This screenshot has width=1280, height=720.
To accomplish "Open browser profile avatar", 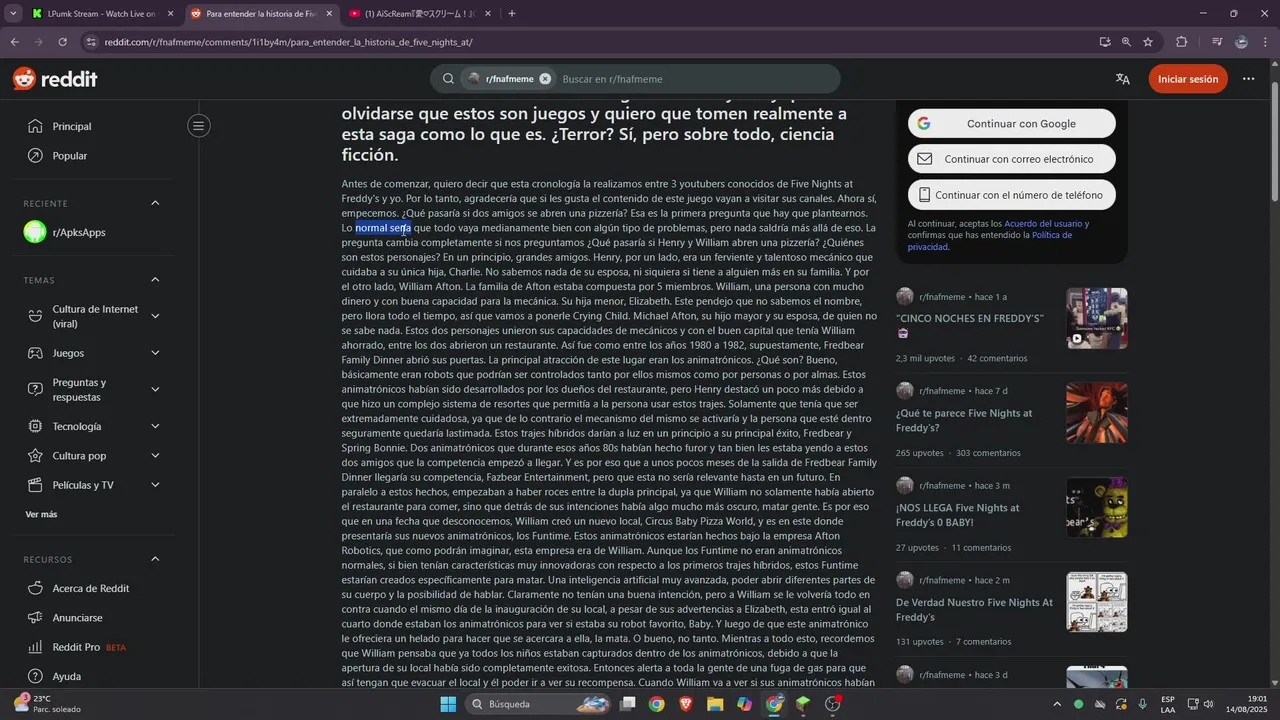I will pyautogui.click(x=1241, y=42).
